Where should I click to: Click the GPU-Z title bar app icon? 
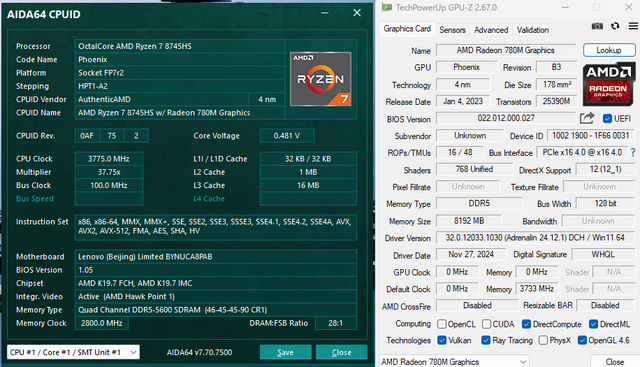[x=387, y=7]
